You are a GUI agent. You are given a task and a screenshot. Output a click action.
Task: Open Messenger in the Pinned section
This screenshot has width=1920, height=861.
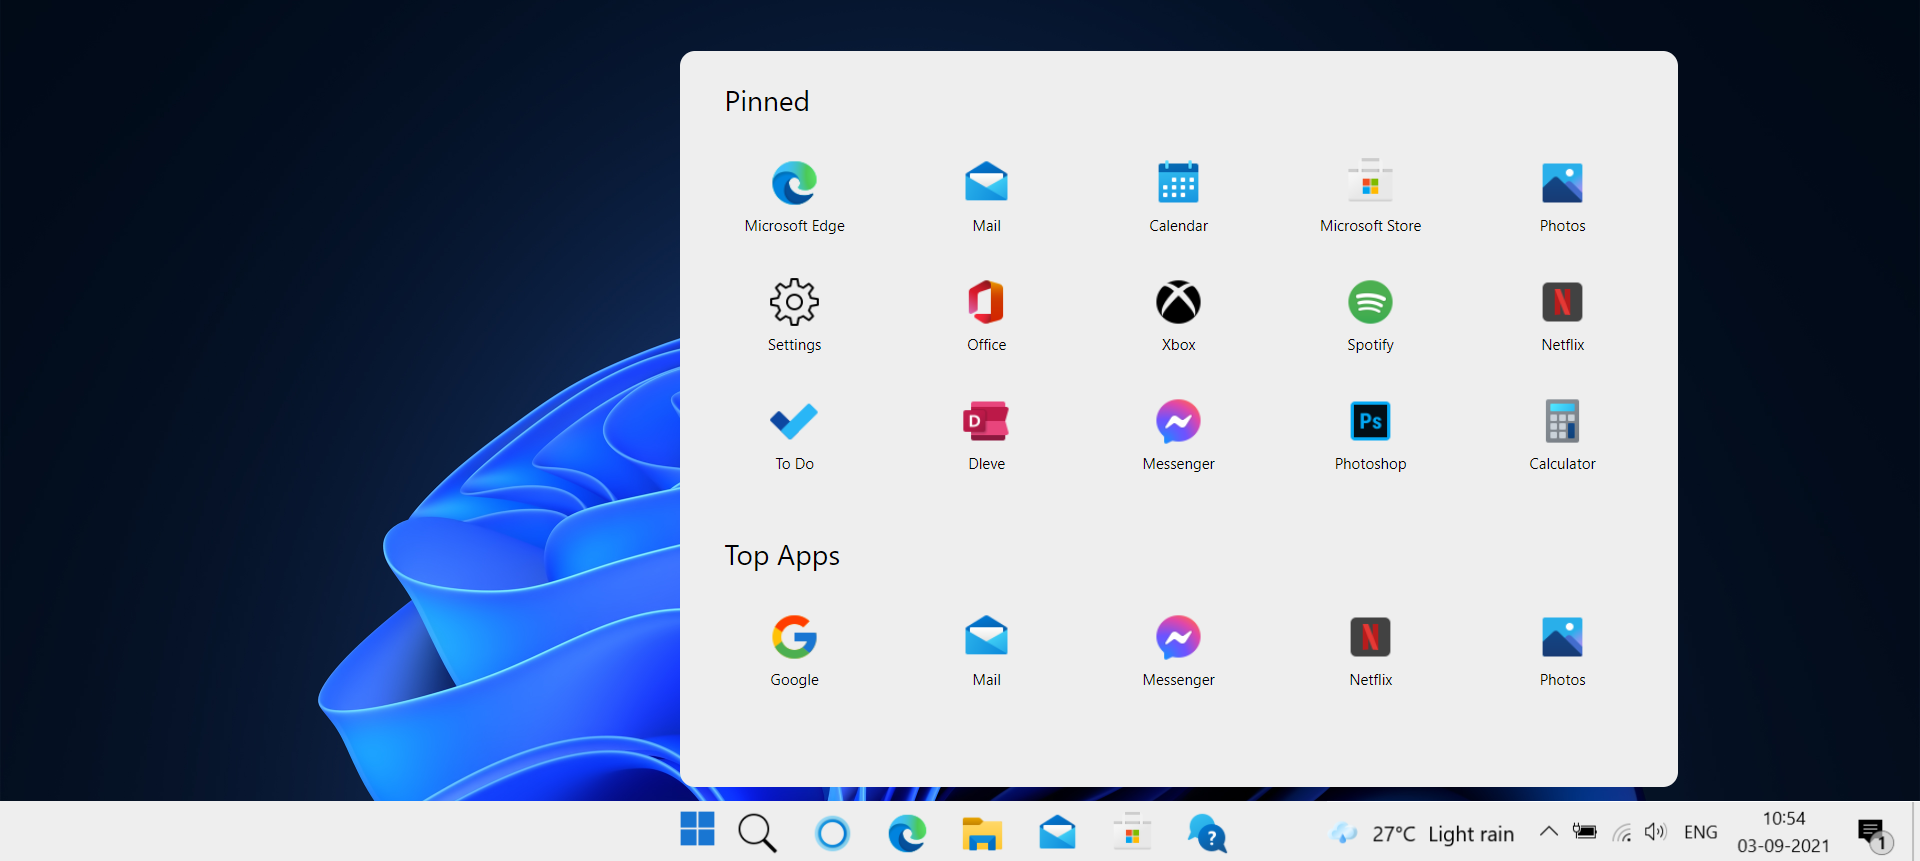pyautogui.click(x=1178, y=435)
